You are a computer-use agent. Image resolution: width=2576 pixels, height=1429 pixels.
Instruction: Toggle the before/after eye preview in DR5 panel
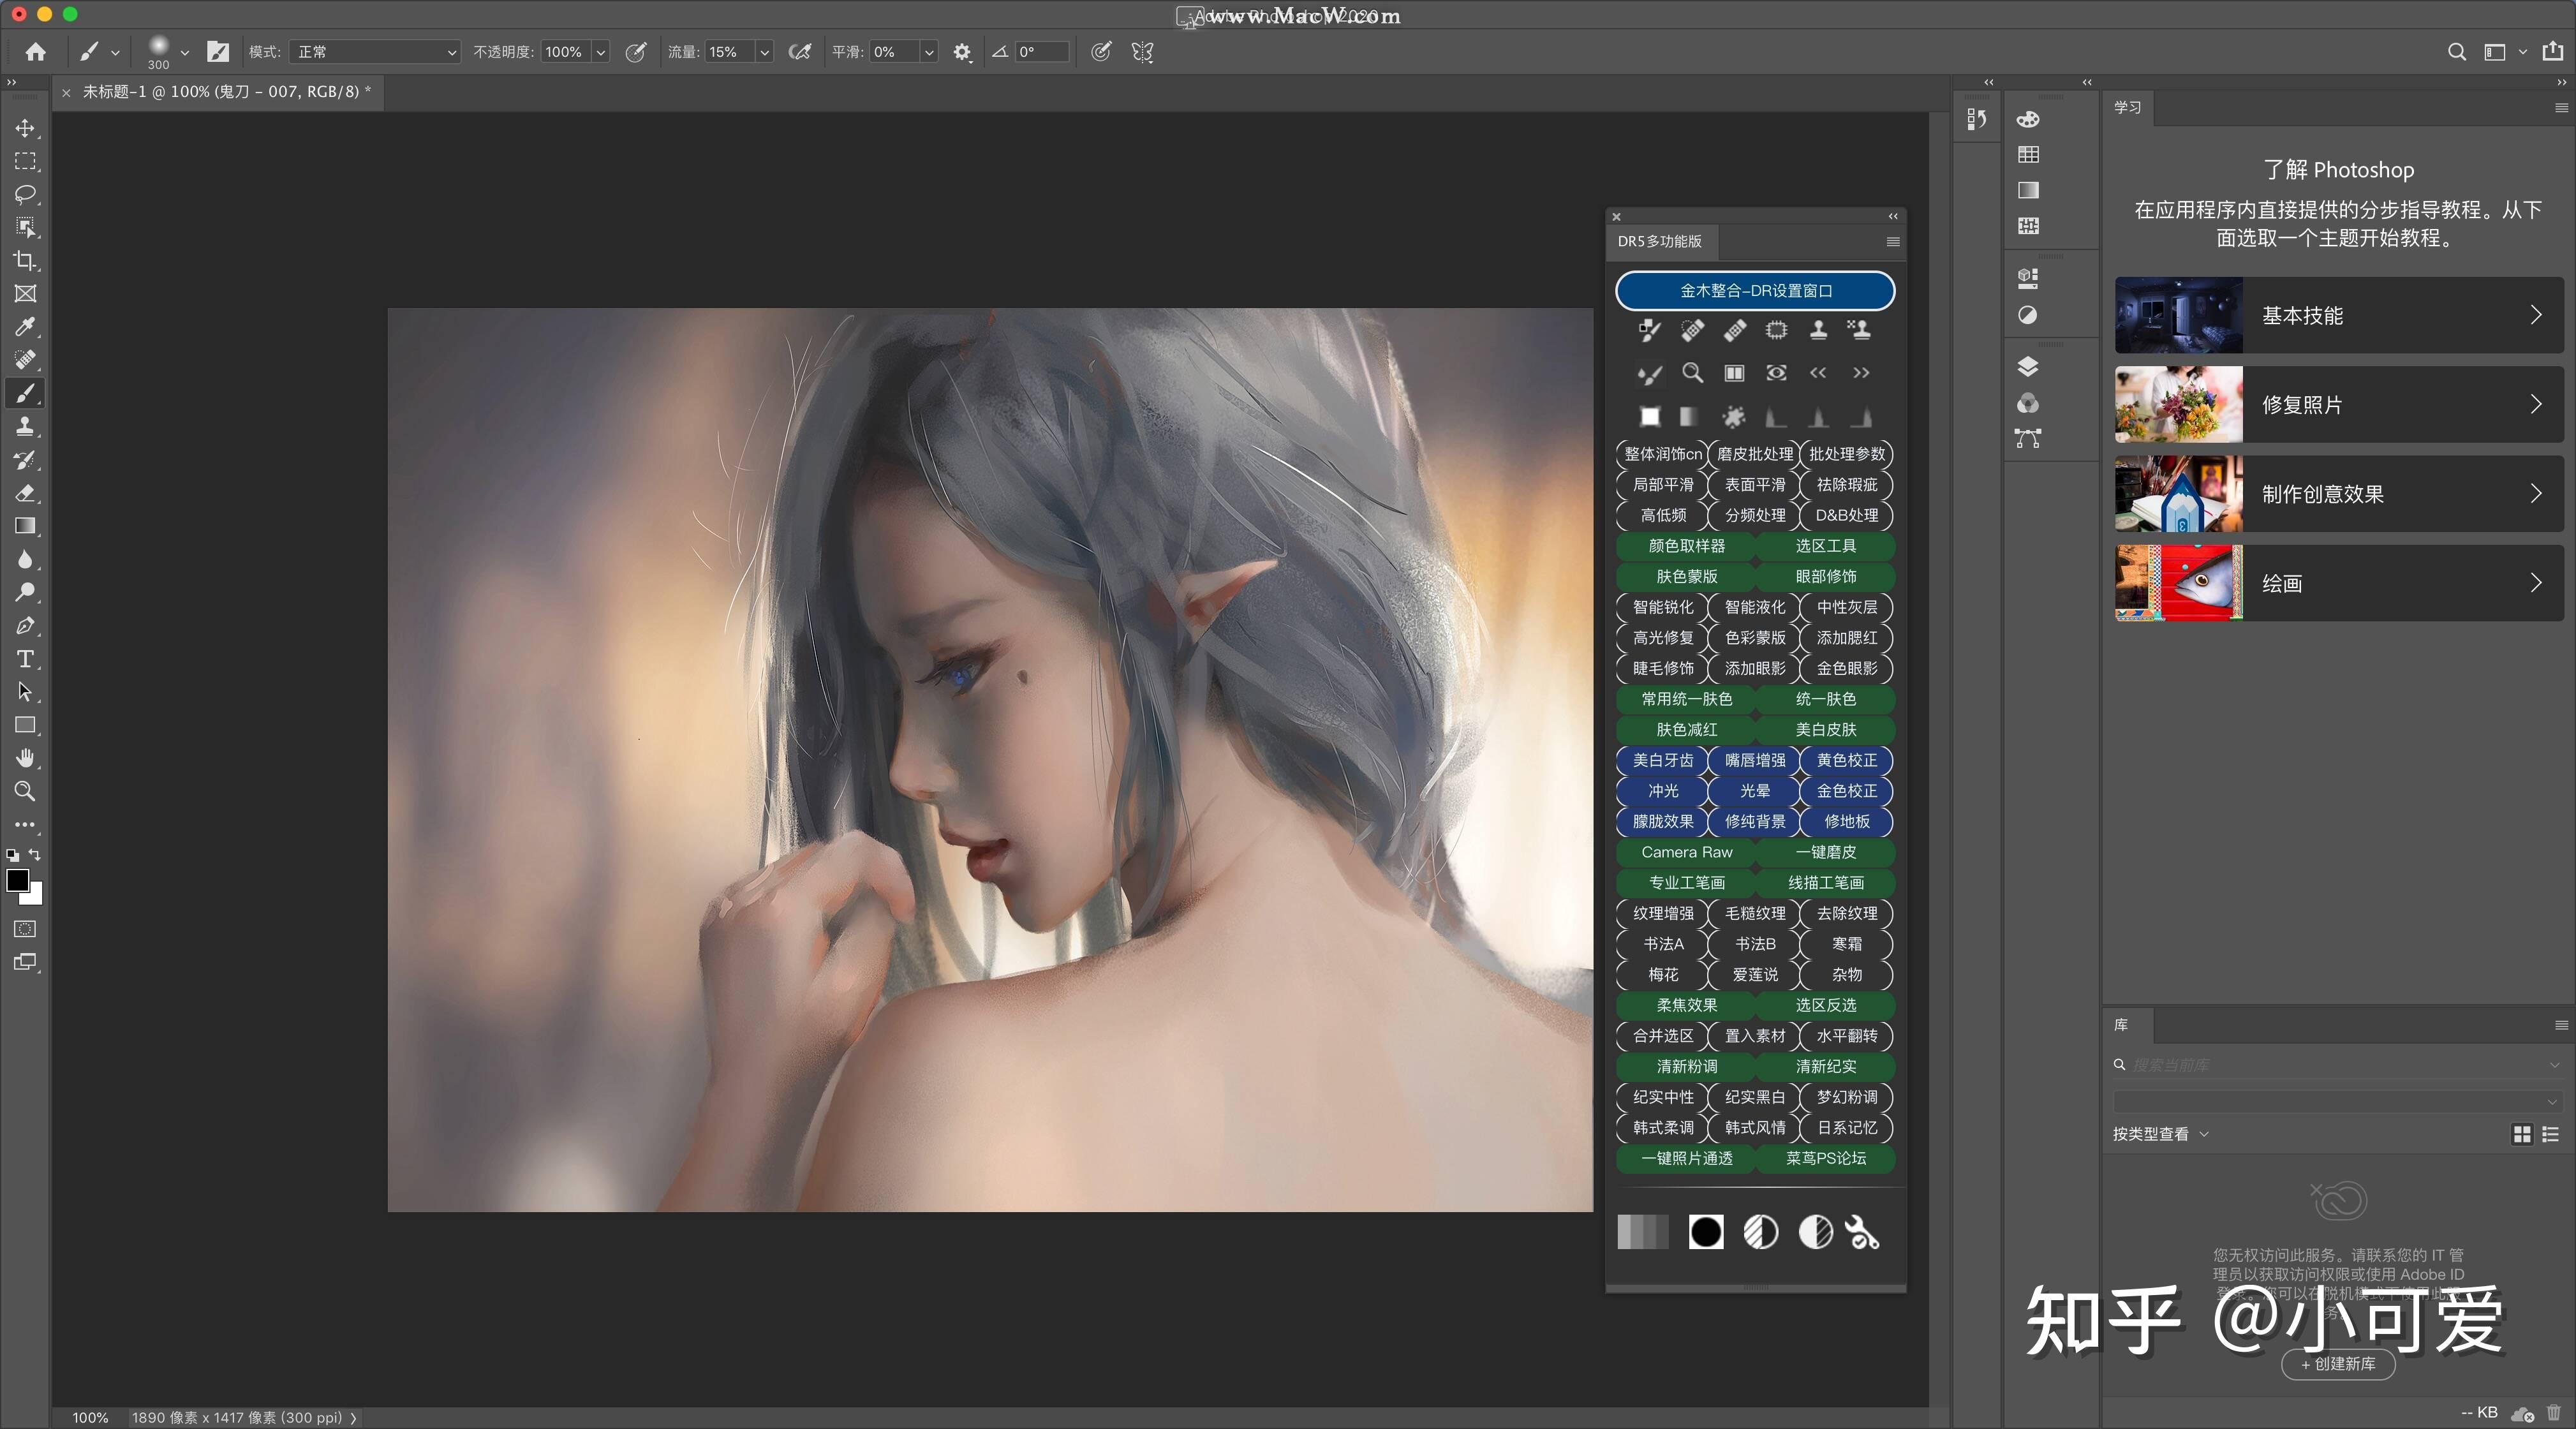[1776, 373]
